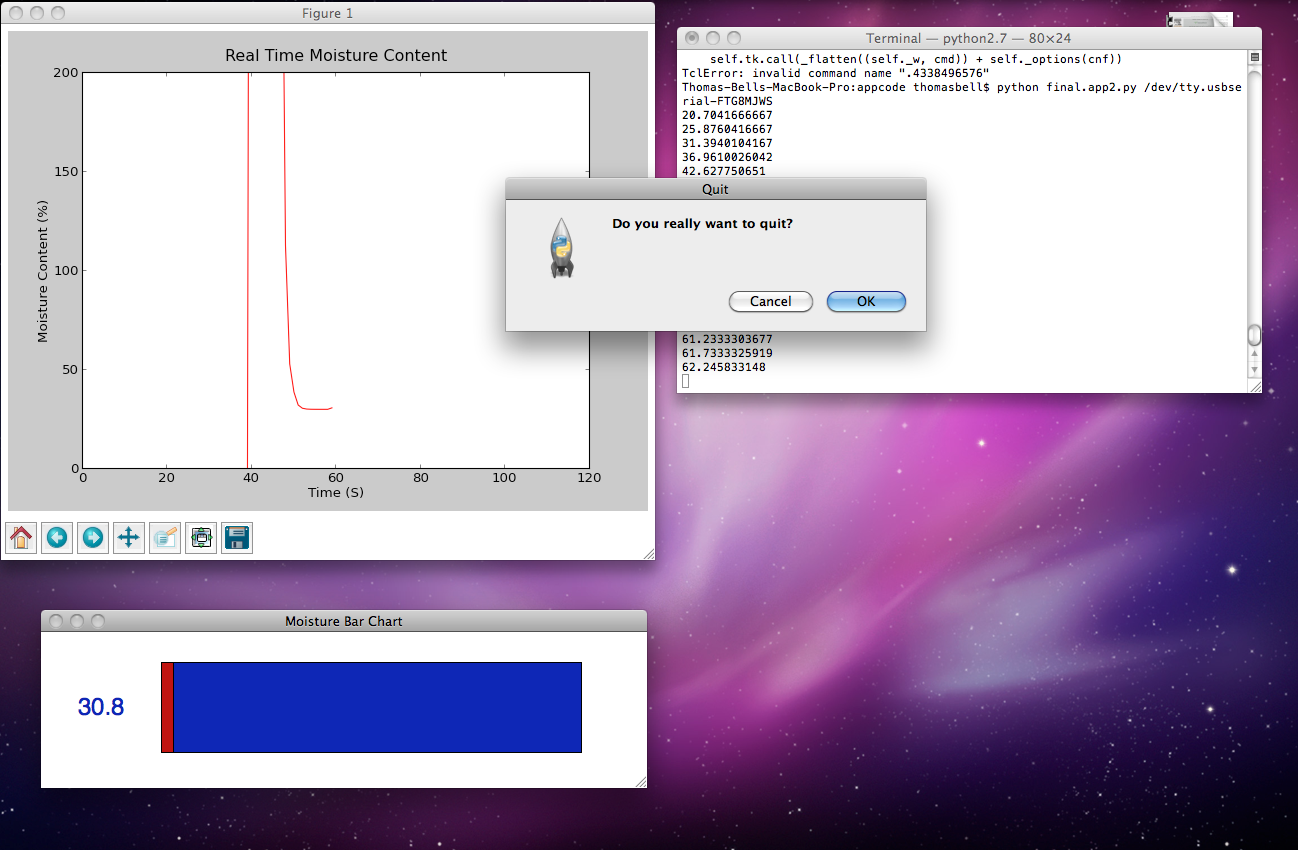Go back to previous plot view
The width and height of the screenshot is (1298, 850).
pos(57,537)
